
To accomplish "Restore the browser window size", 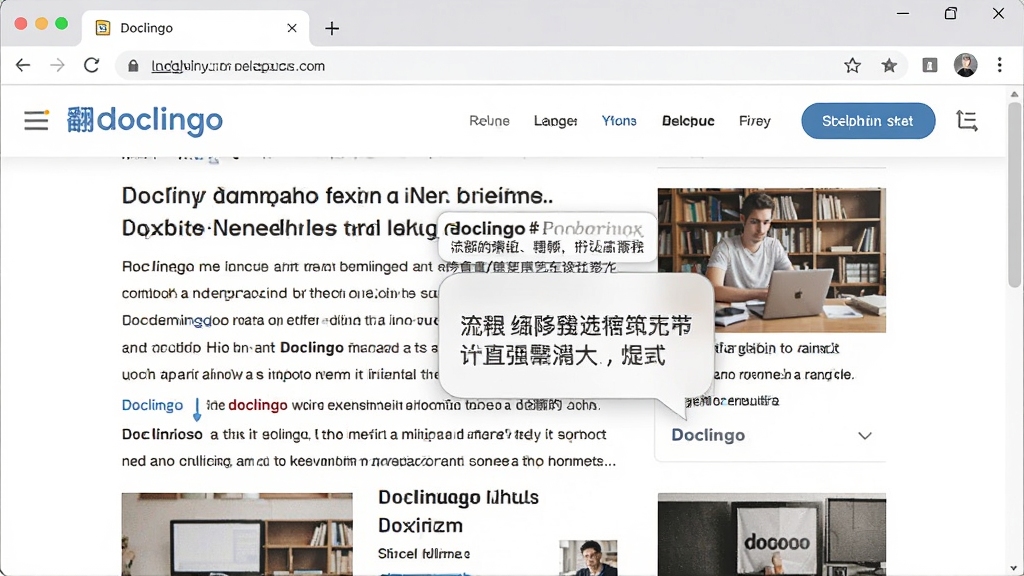I will pyautogui.click(x=951, y=13).
